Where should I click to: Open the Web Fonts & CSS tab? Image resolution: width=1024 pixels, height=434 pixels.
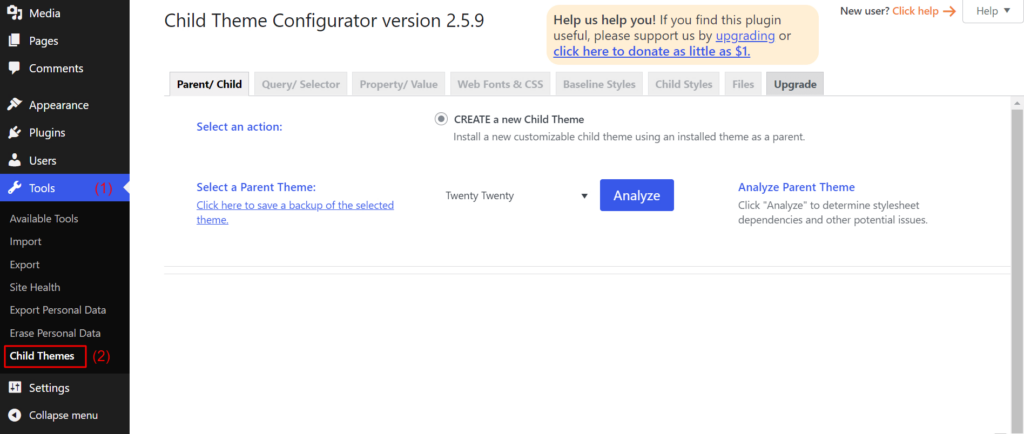coord(499,84)
